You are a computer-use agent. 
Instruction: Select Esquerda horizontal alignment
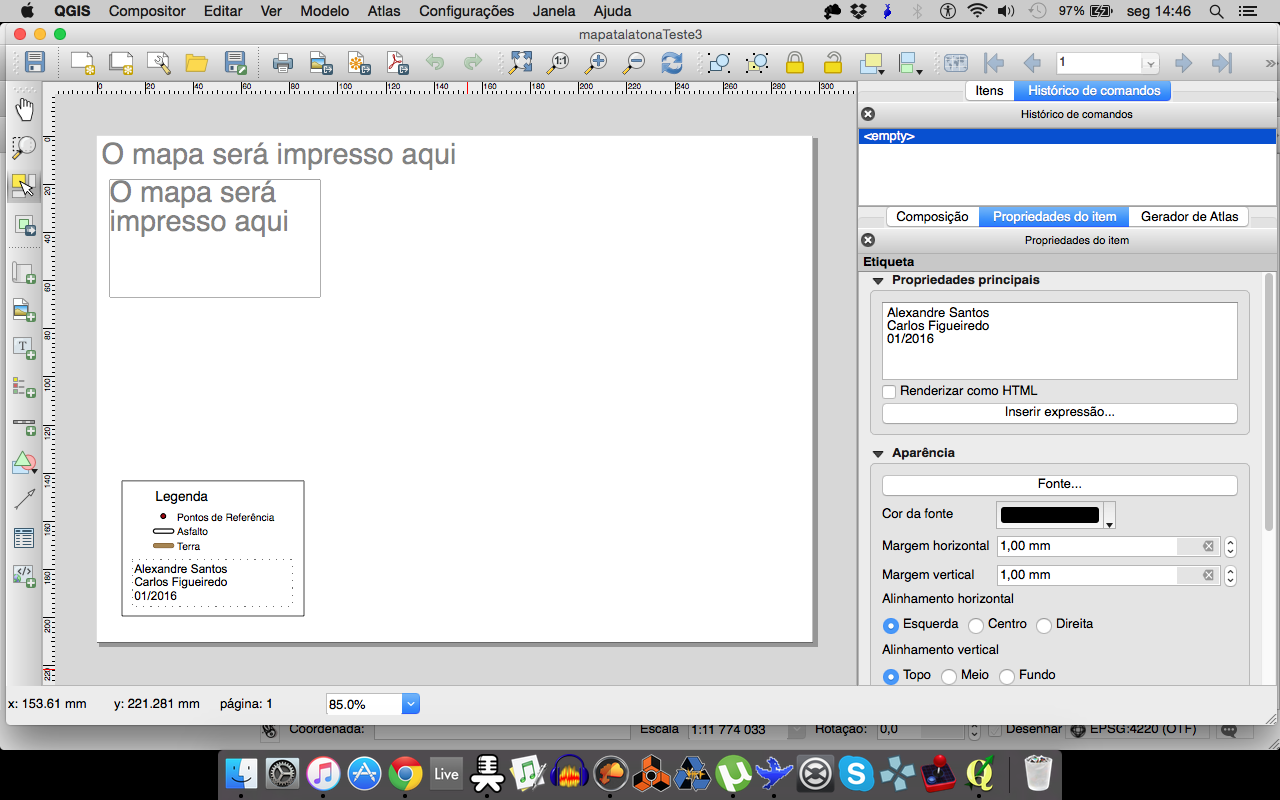click(890, 625)
